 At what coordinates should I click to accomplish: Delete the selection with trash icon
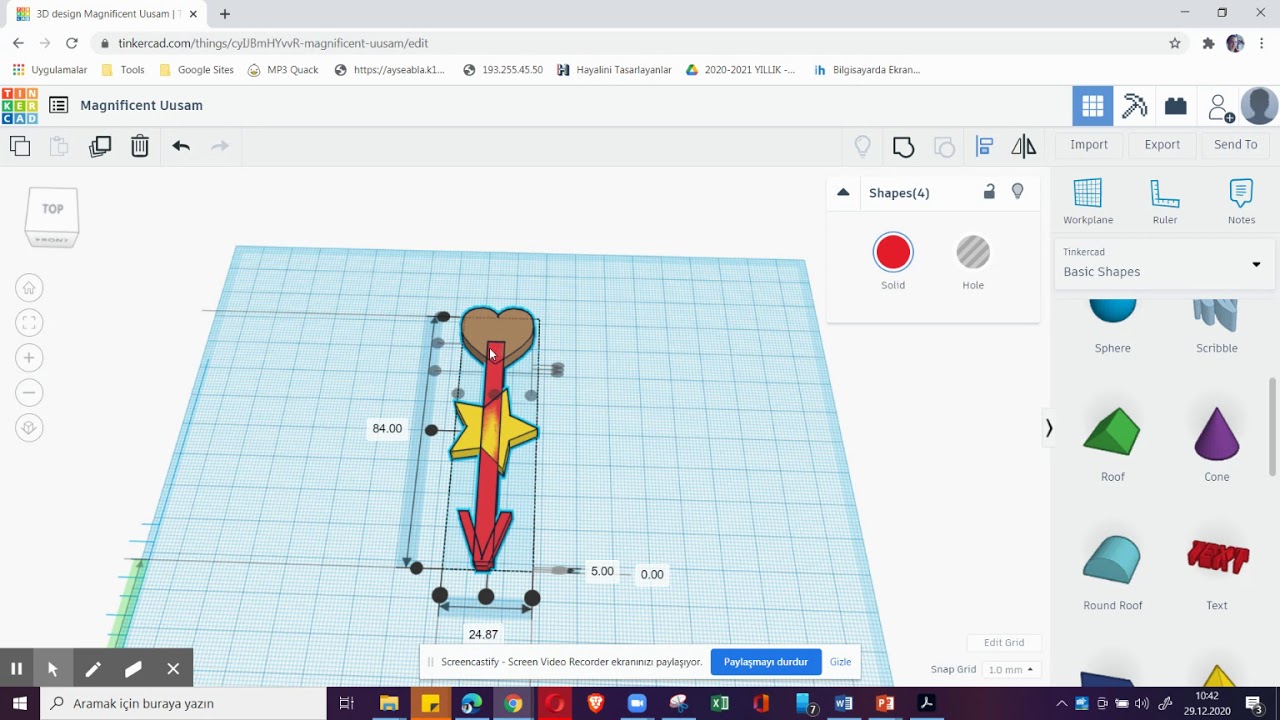pos(140,146)
